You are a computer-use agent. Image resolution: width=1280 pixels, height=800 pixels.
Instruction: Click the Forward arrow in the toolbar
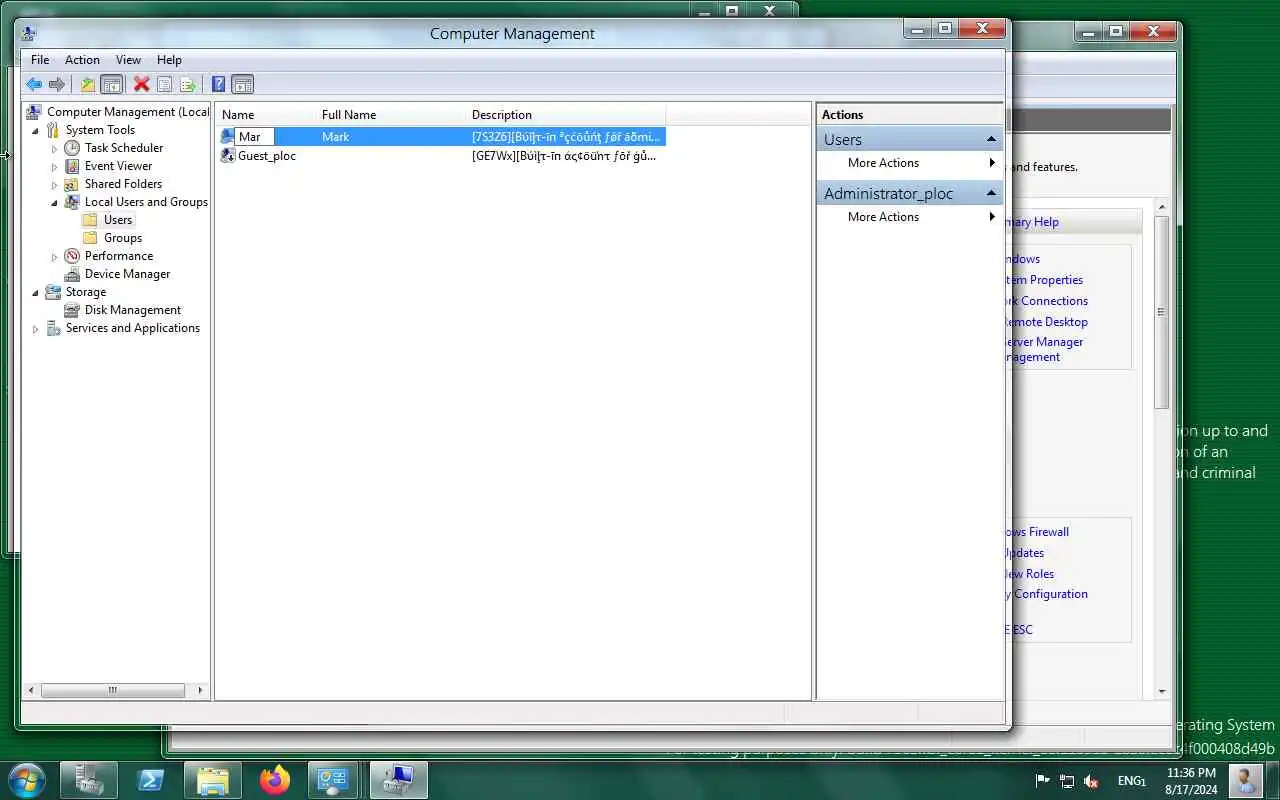click(57, 85)
